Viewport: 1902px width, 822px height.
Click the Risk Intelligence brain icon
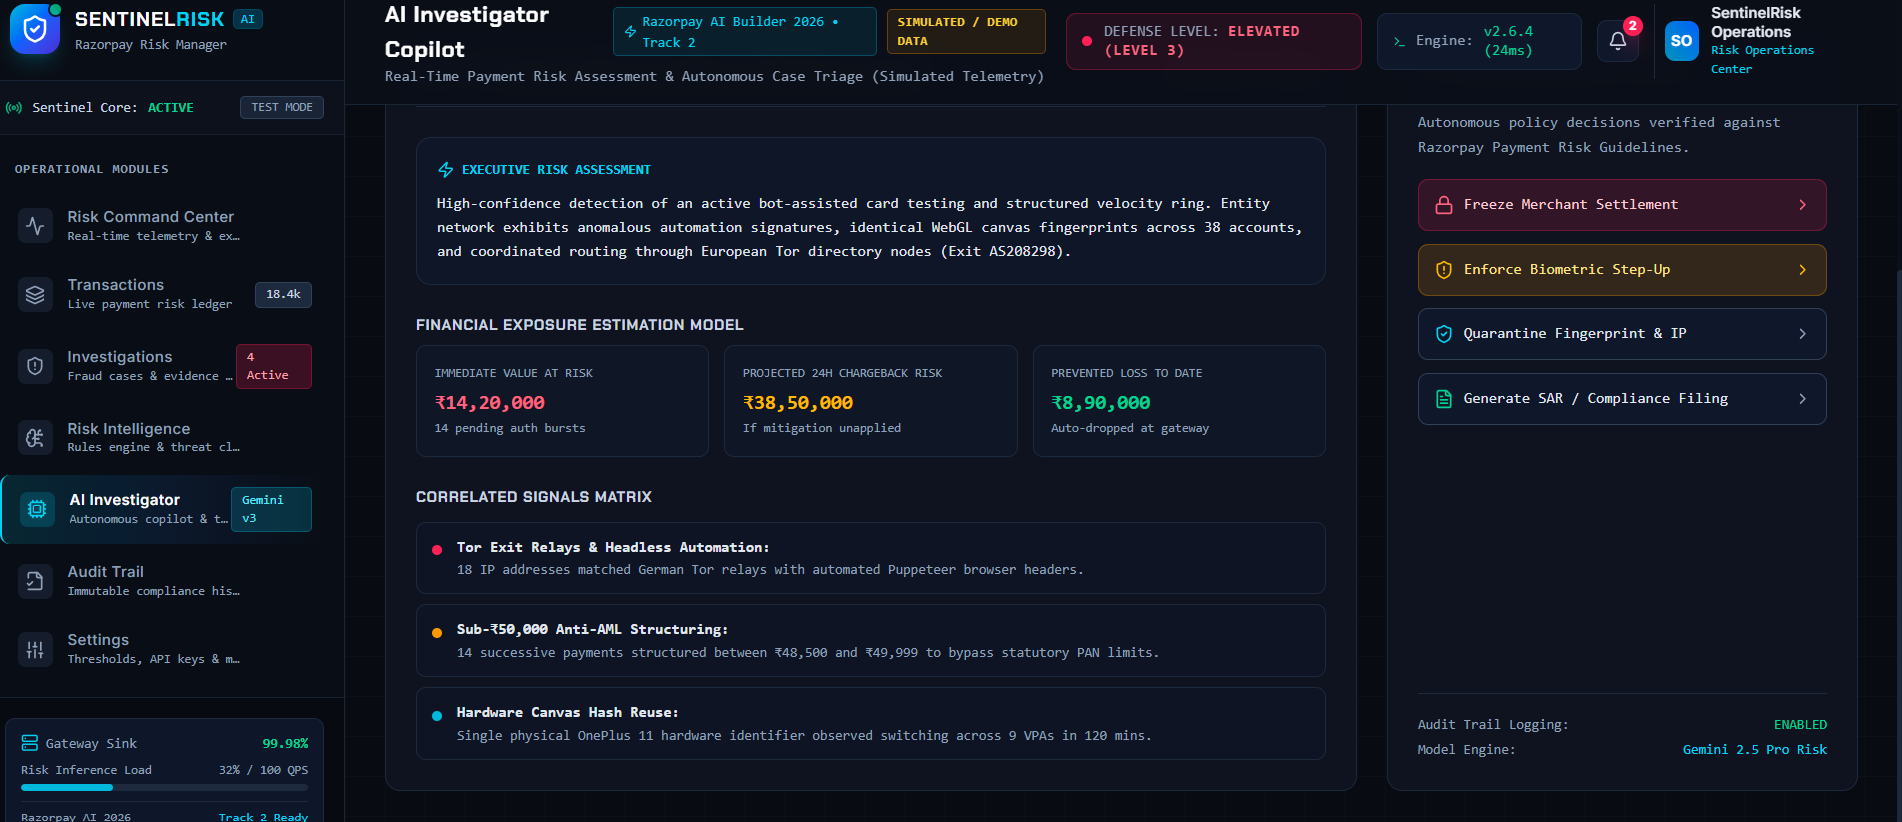coord(35,438)
